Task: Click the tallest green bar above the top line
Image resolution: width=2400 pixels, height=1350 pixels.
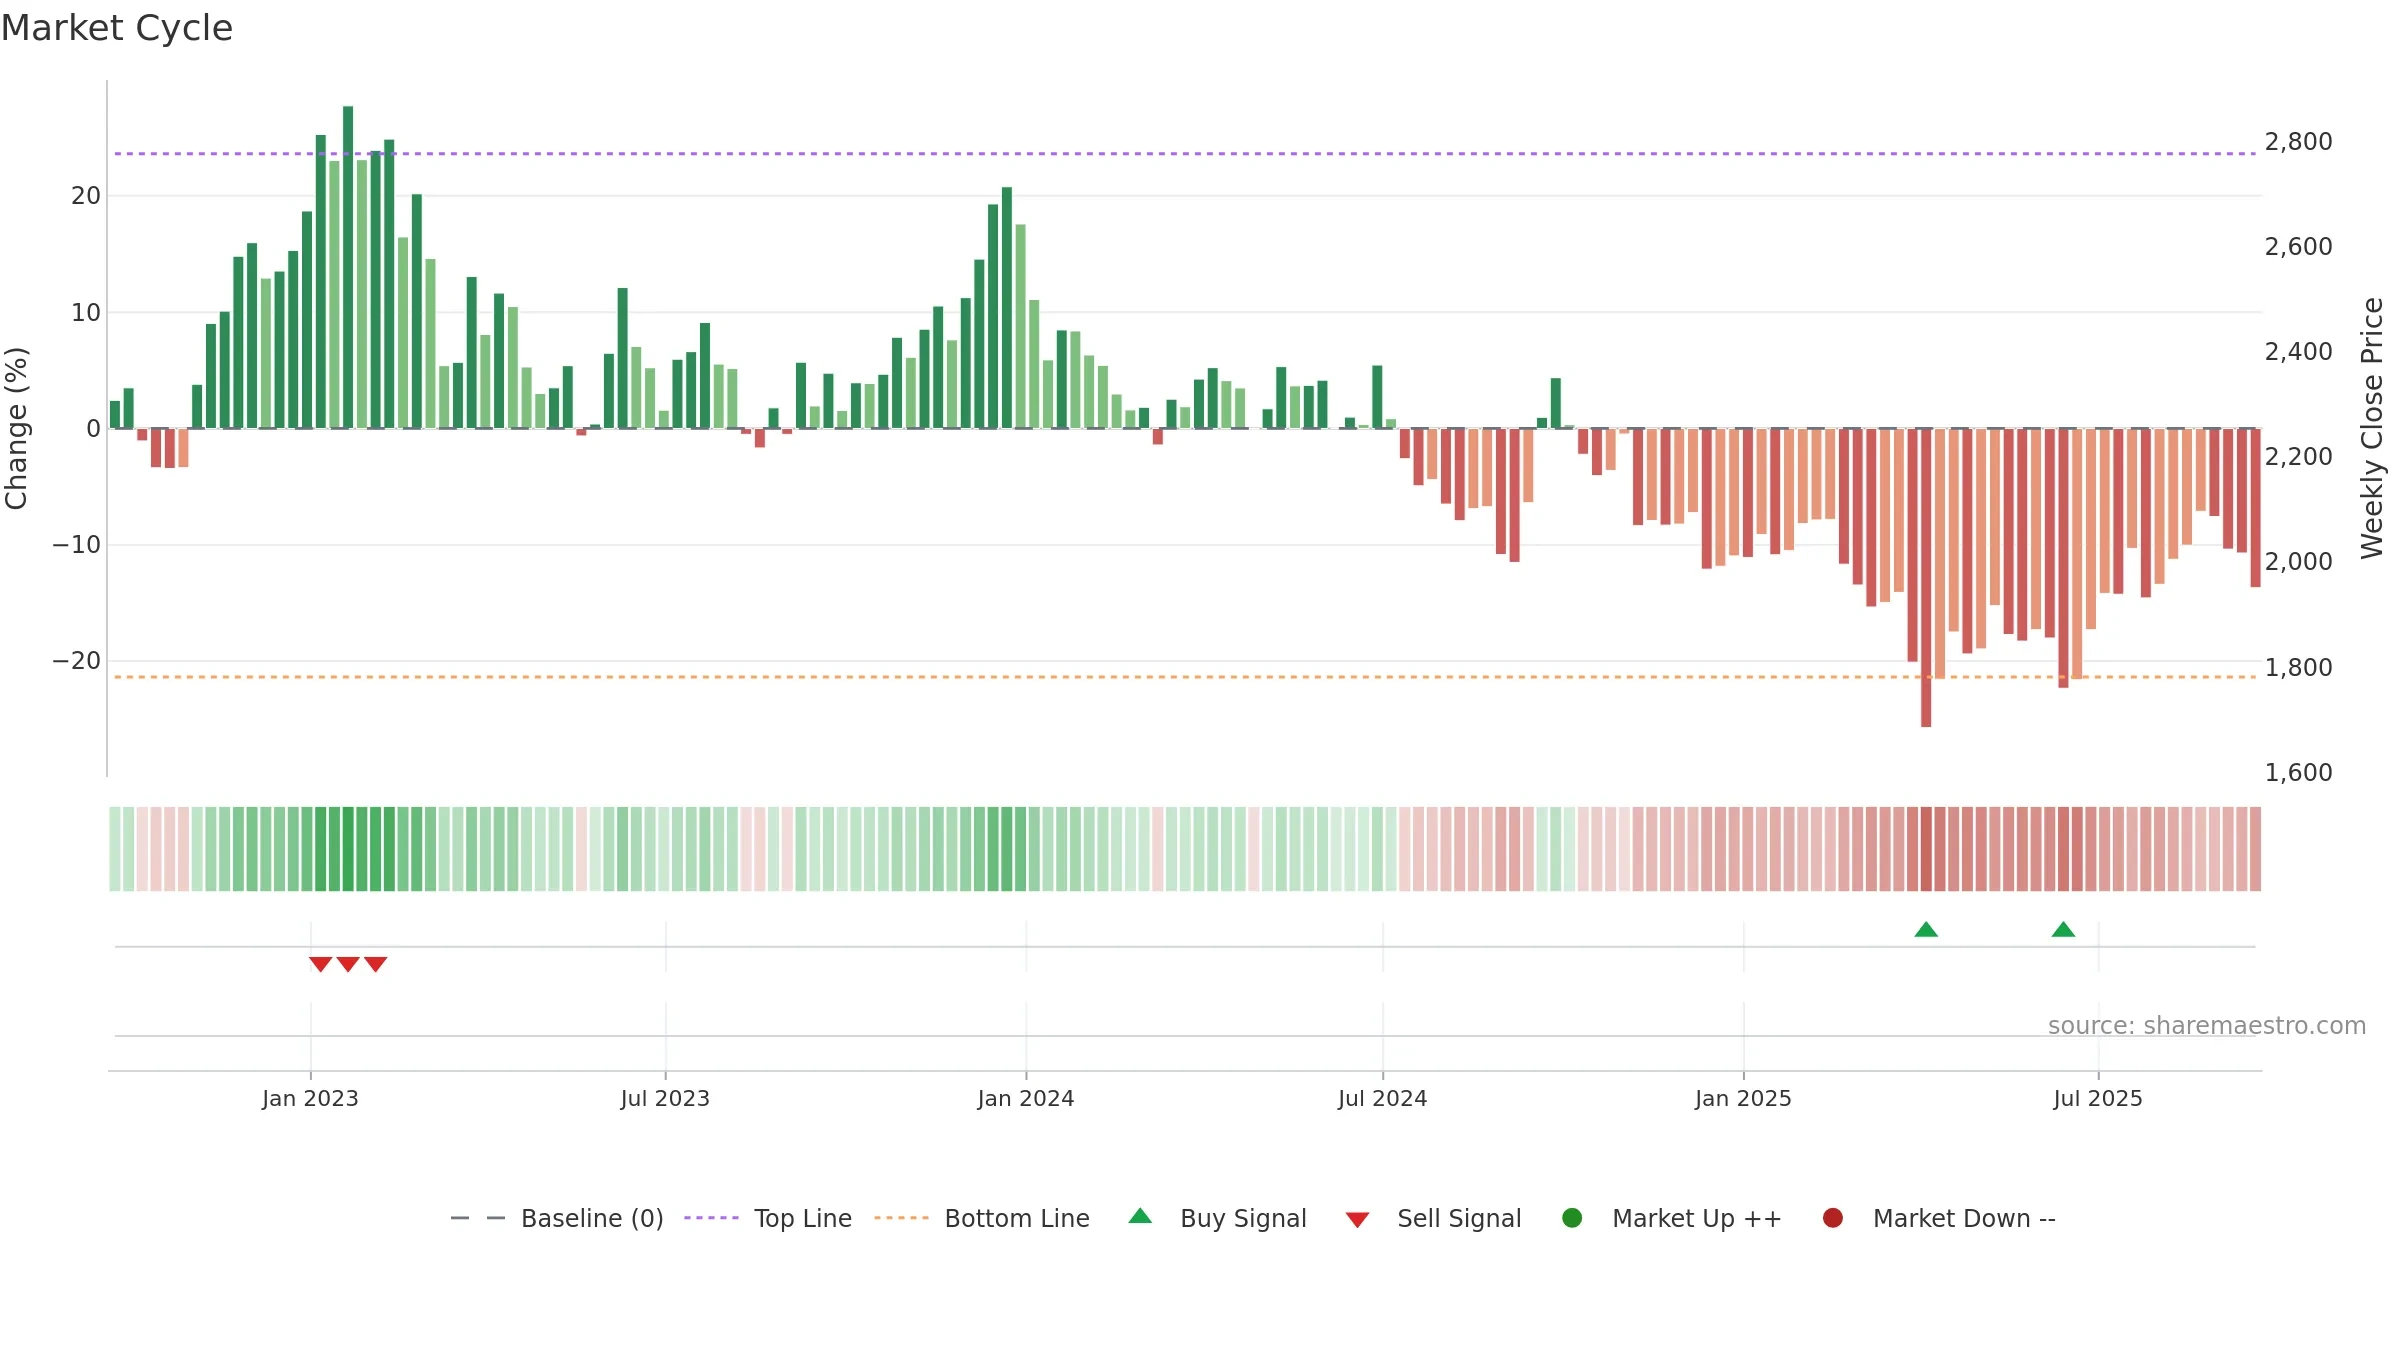Action: pos(348,267)
